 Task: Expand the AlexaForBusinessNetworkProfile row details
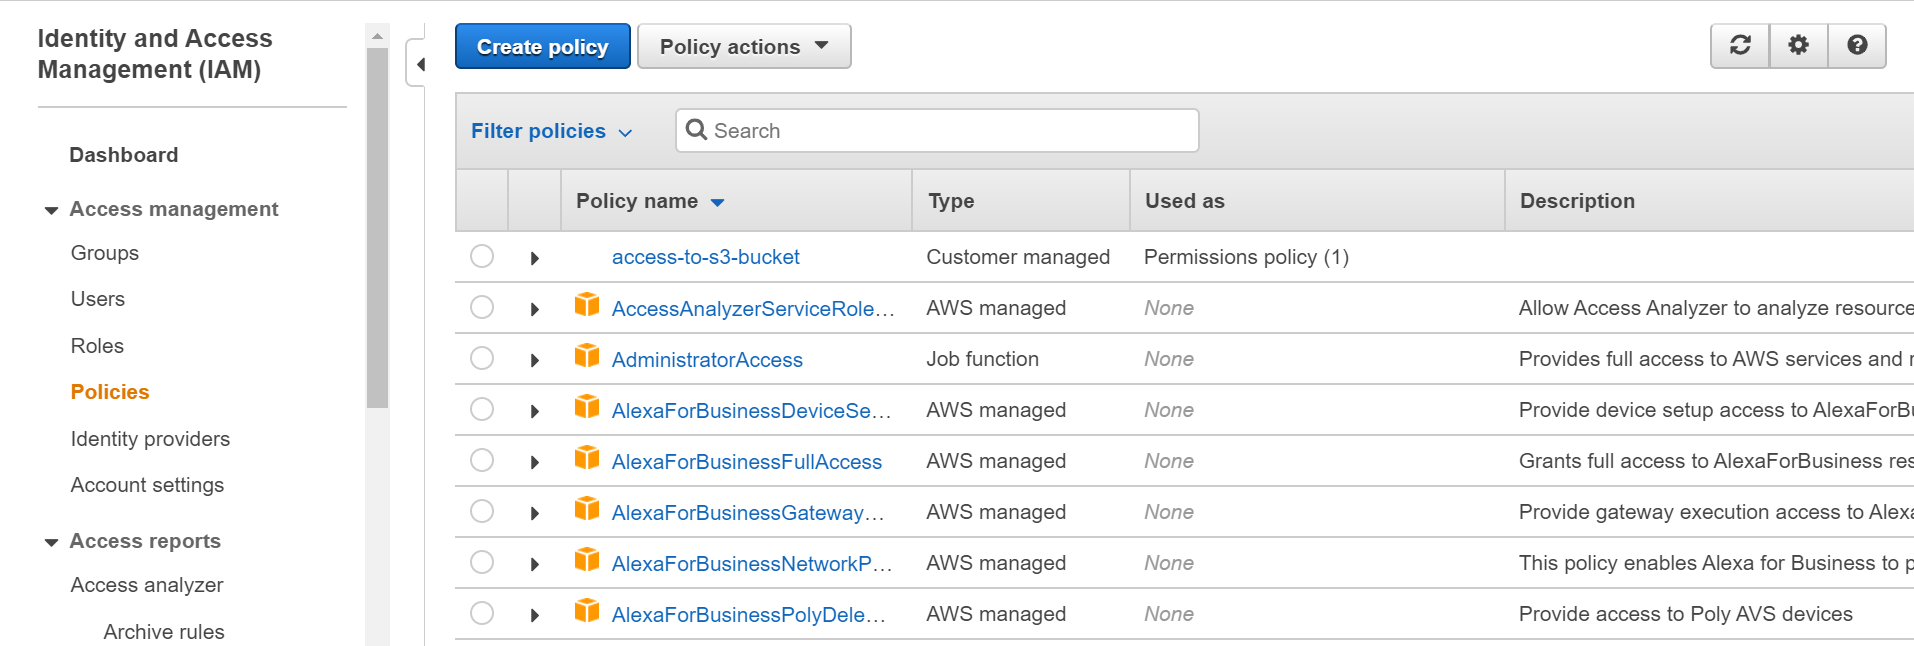pyautogui.click(x=535, y=564)
